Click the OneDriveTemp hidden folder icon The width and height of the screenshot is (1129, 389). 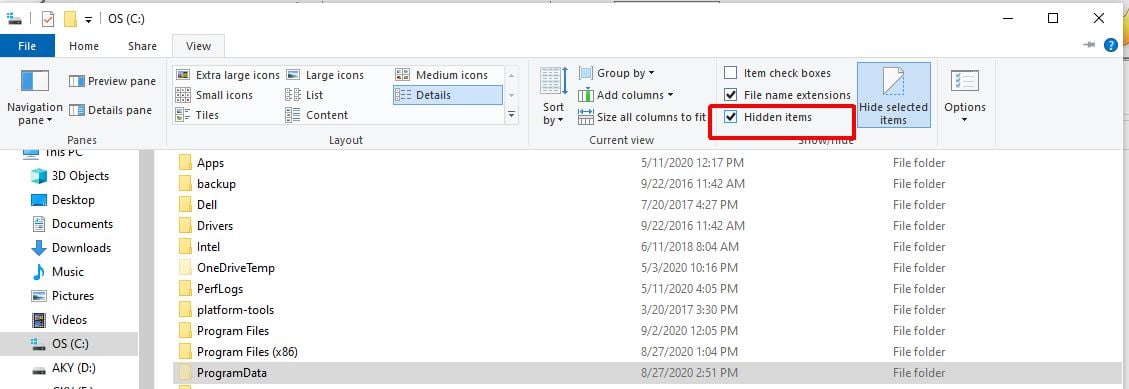[185, 268]
